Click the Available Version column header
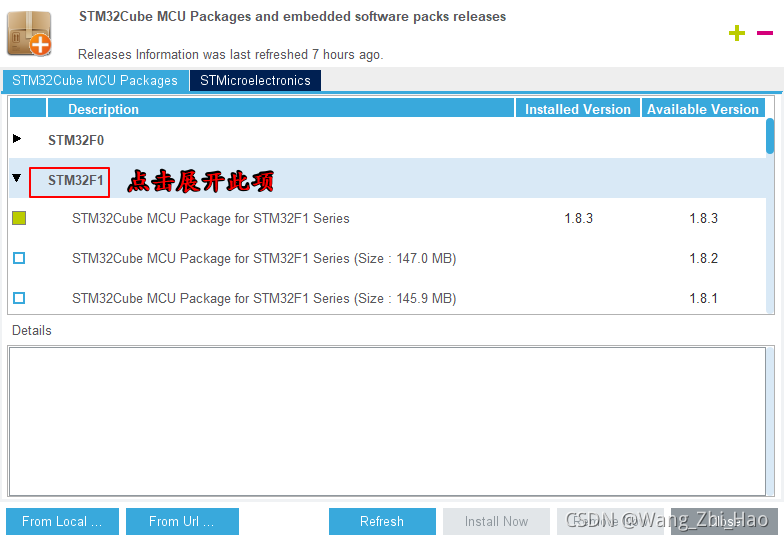Image resolution: width=784 pixels, height=541 pixels. [702, 108]
